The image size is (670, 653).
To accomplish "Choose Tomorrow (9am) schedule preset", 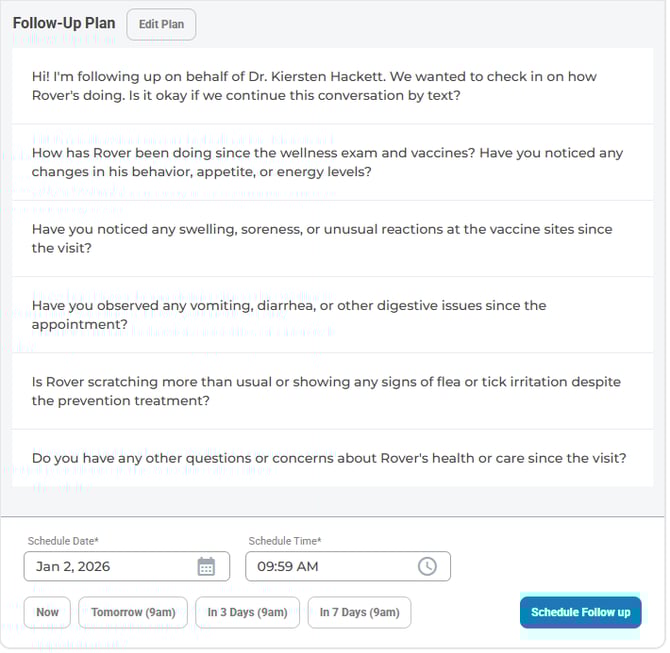I will (133, 612).
